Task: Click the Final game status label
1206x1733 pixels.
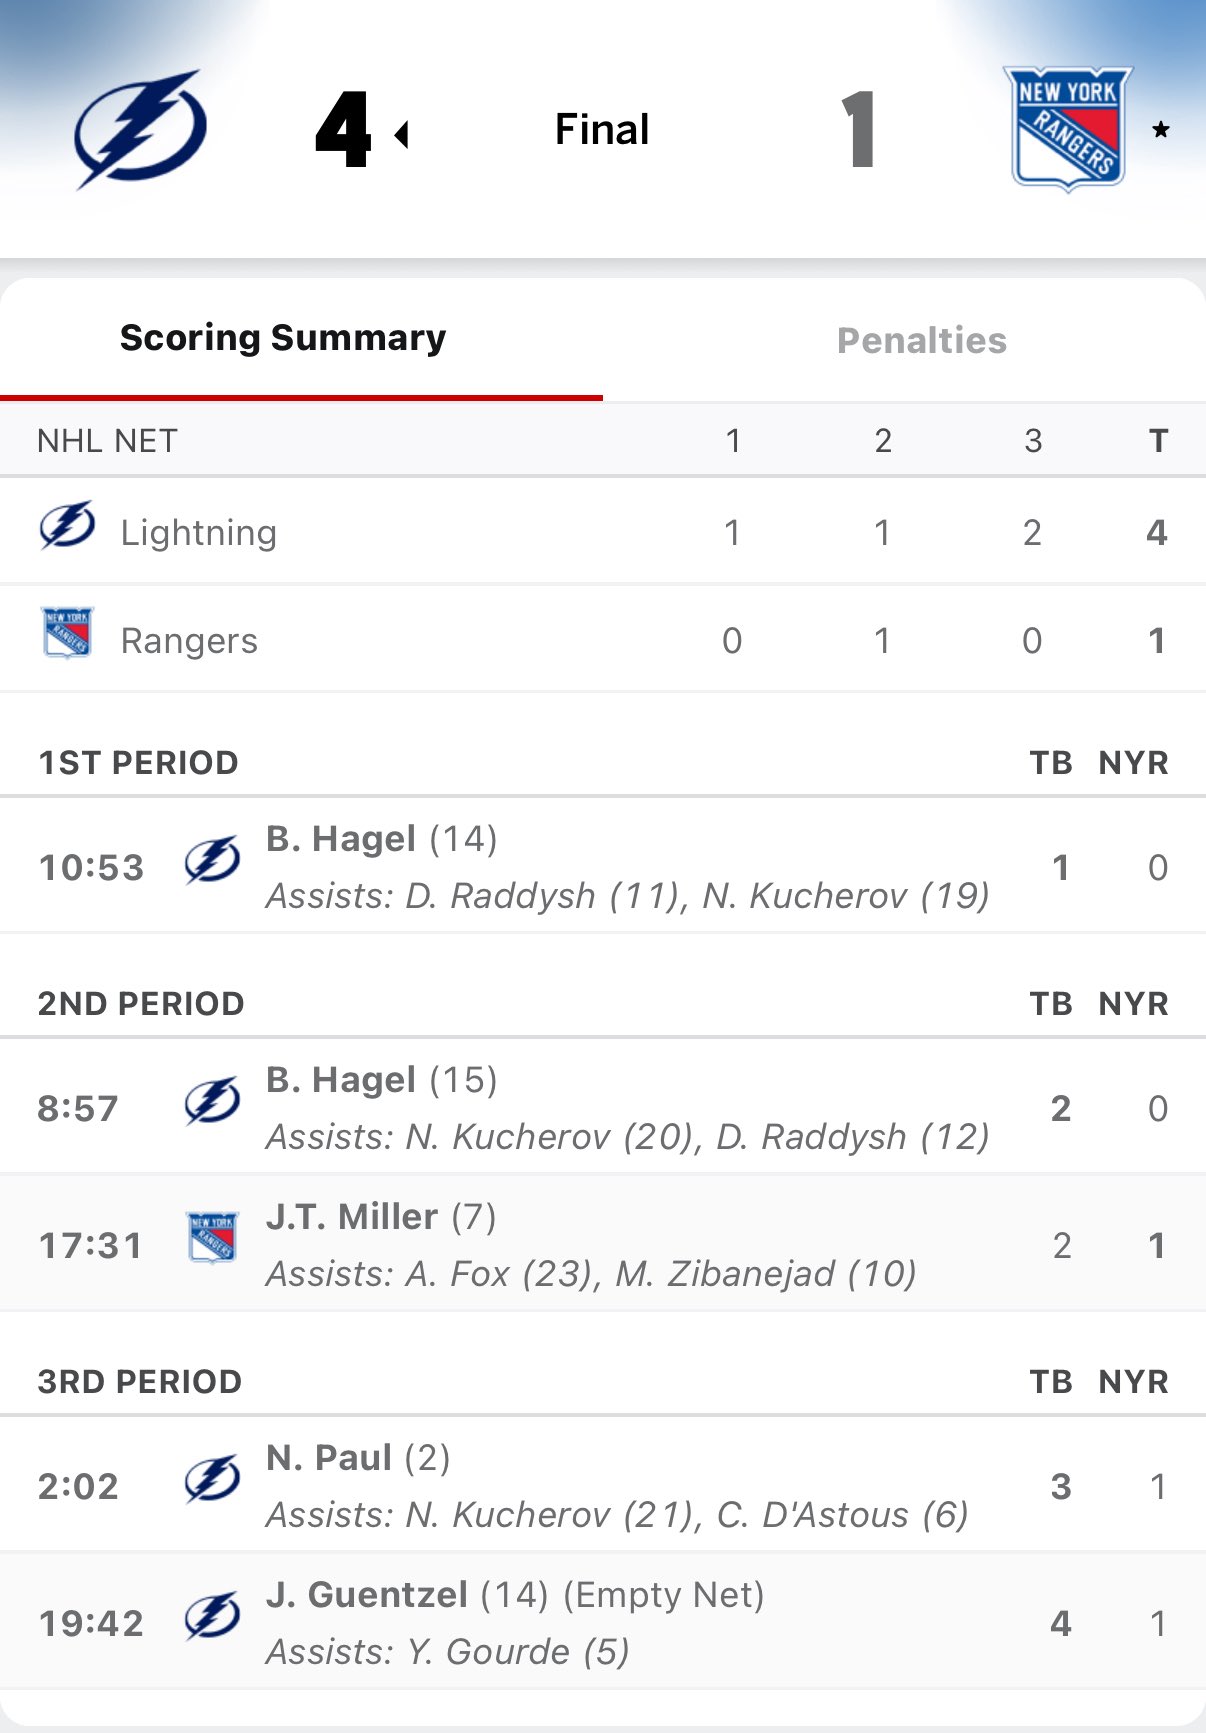Action: 602,130
